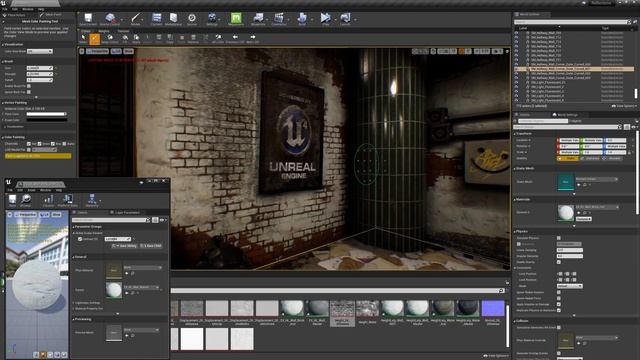Click the Save Sibling button
640x360 pixels.
point(124,246)
